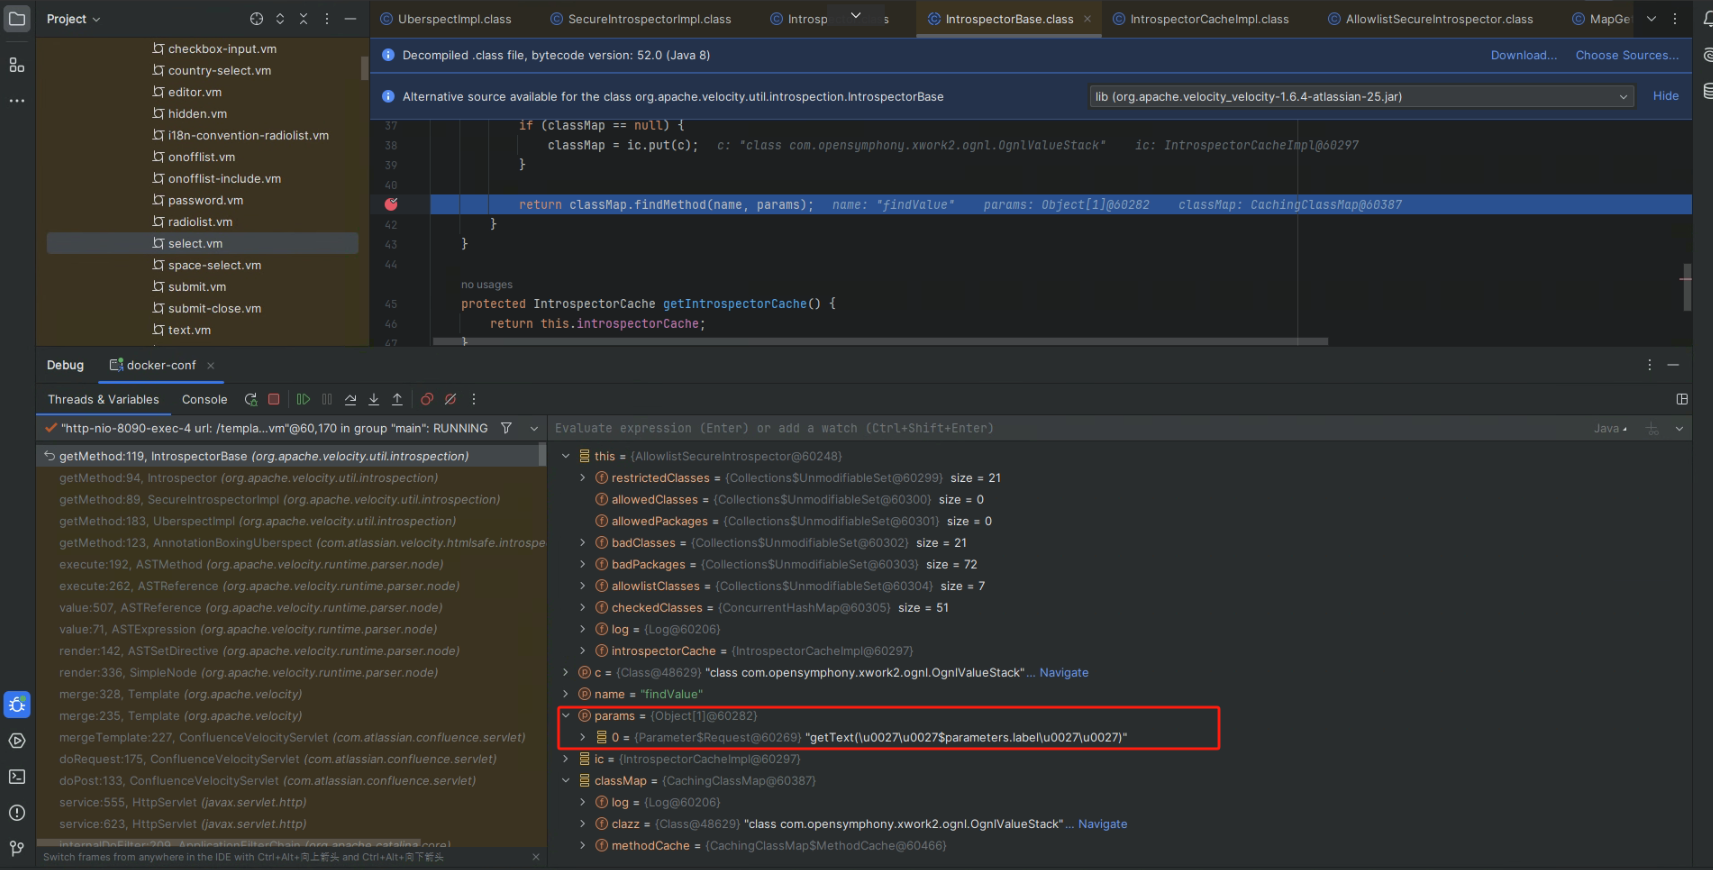Open password.vm in the Project tree

tap(202, 200)
